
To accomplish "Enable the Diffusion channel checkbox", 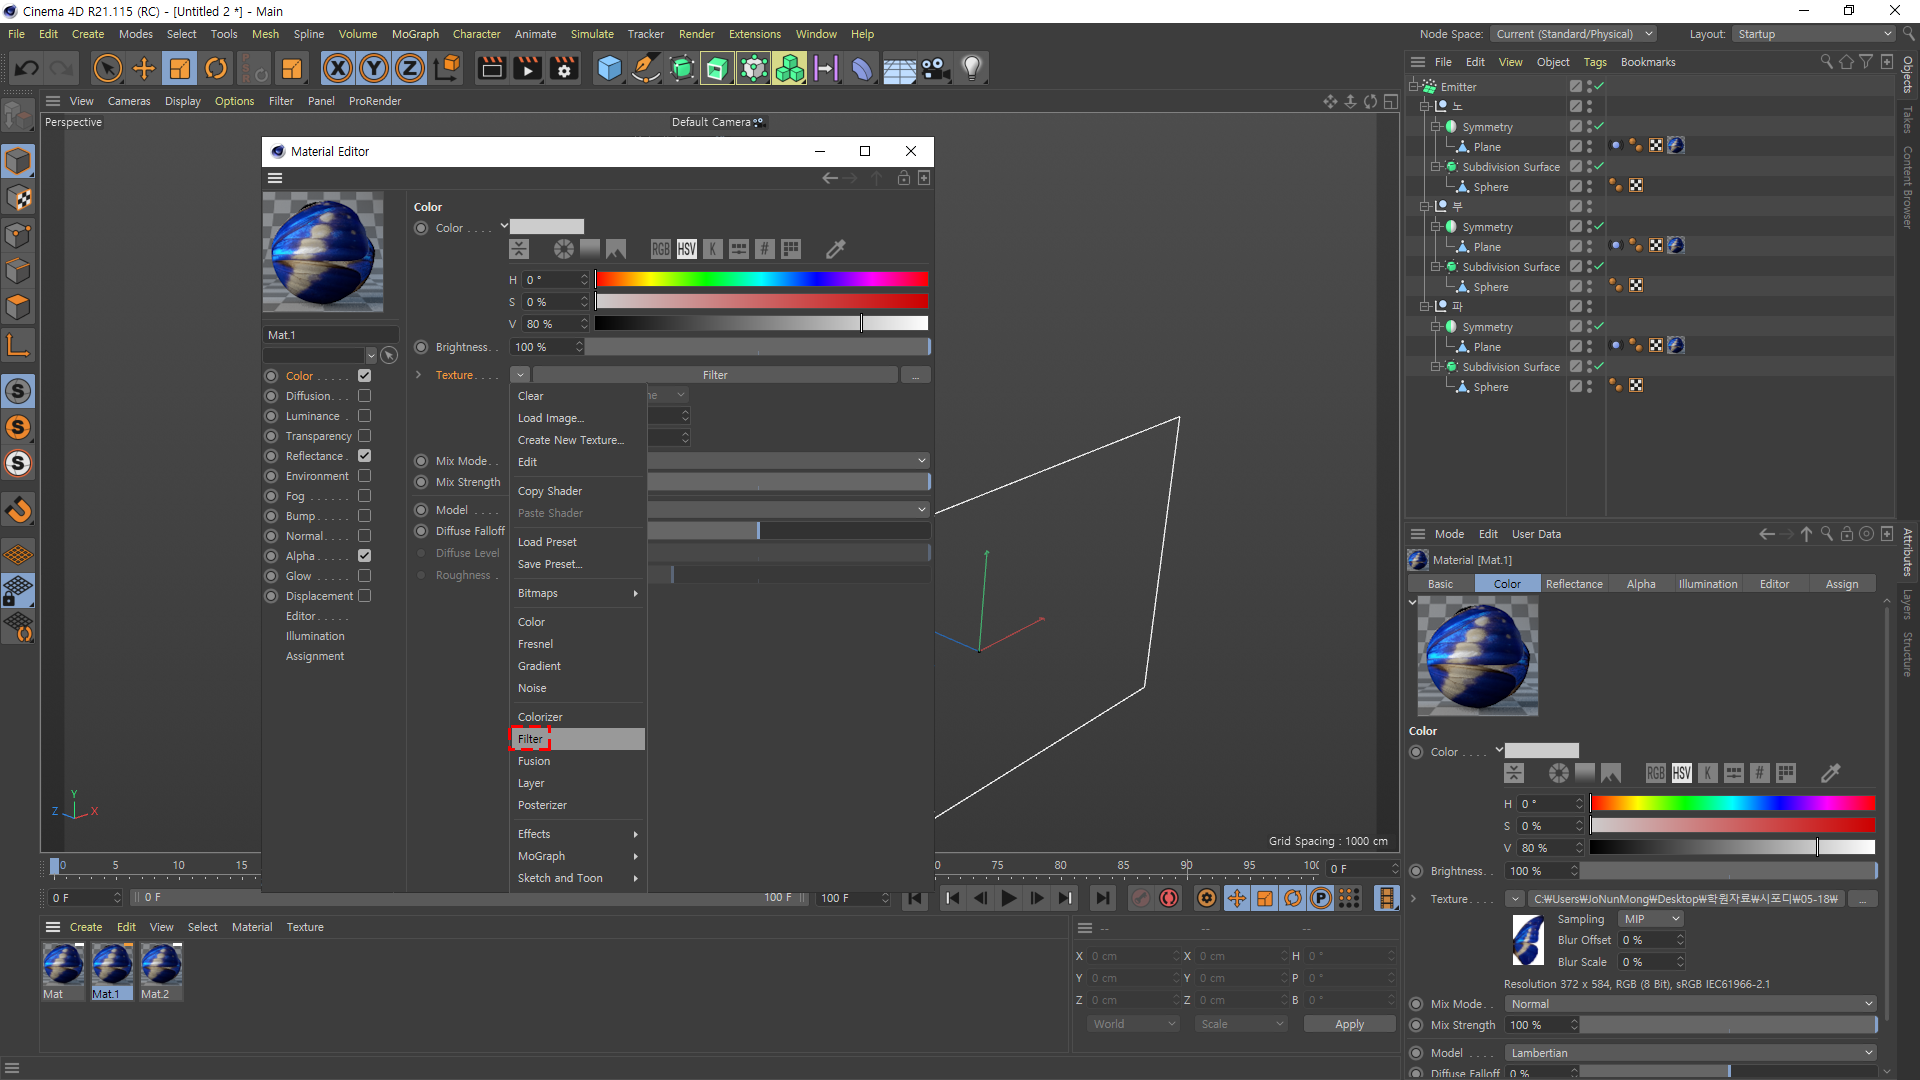I will click(365, 396).
